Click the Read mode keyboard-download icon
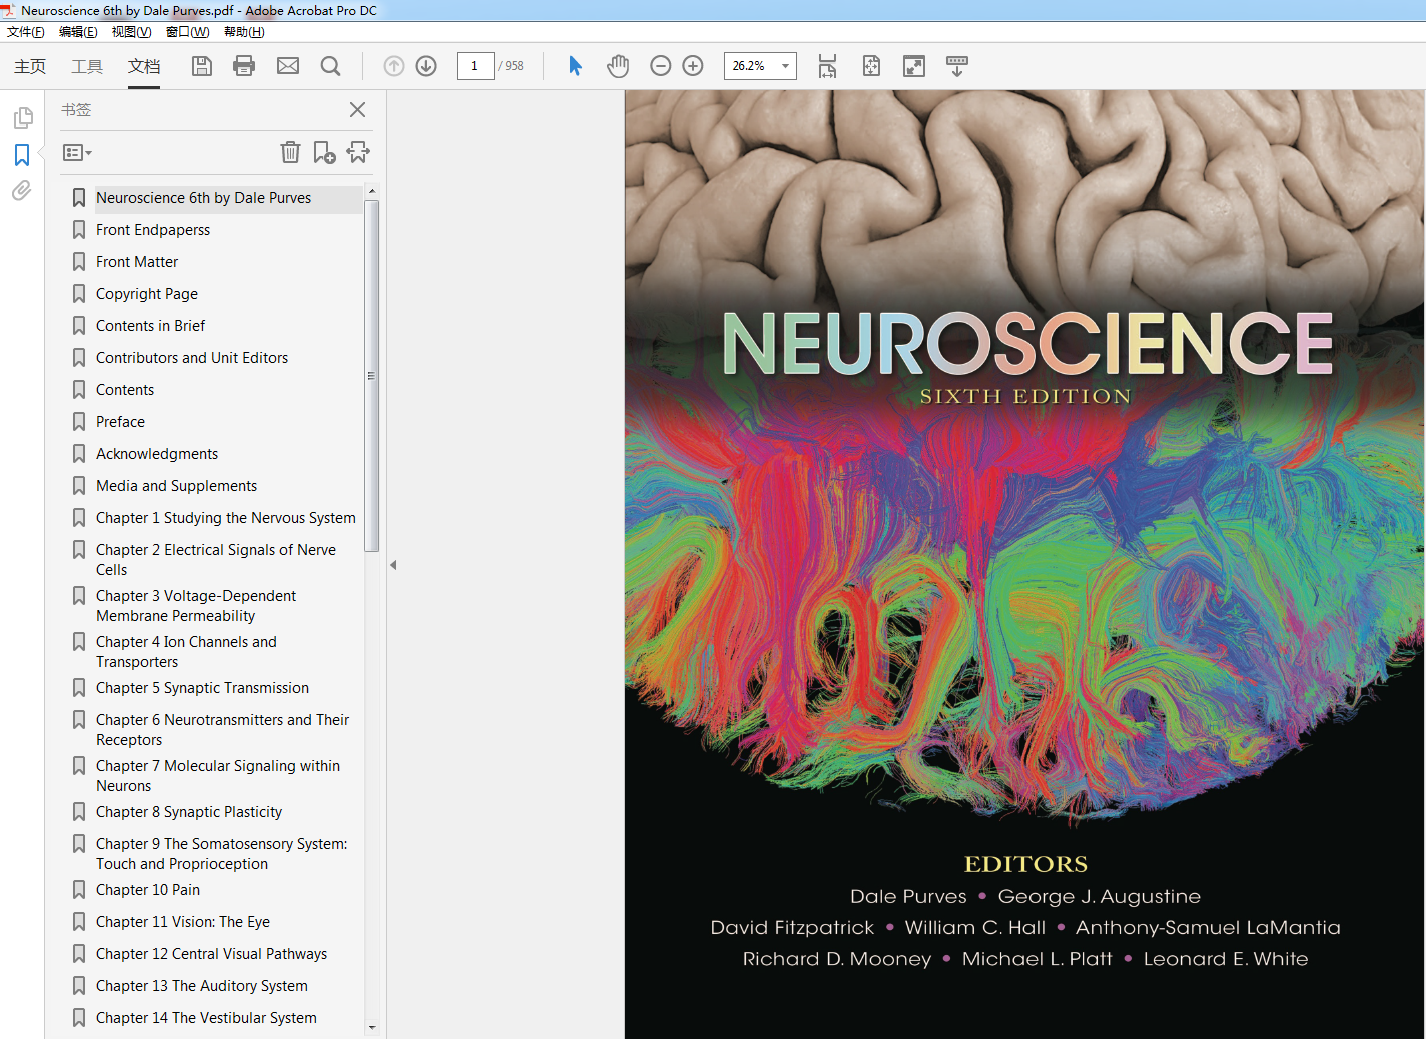1426x1039 pixels. pyautogui.click(x=957, y=66)
